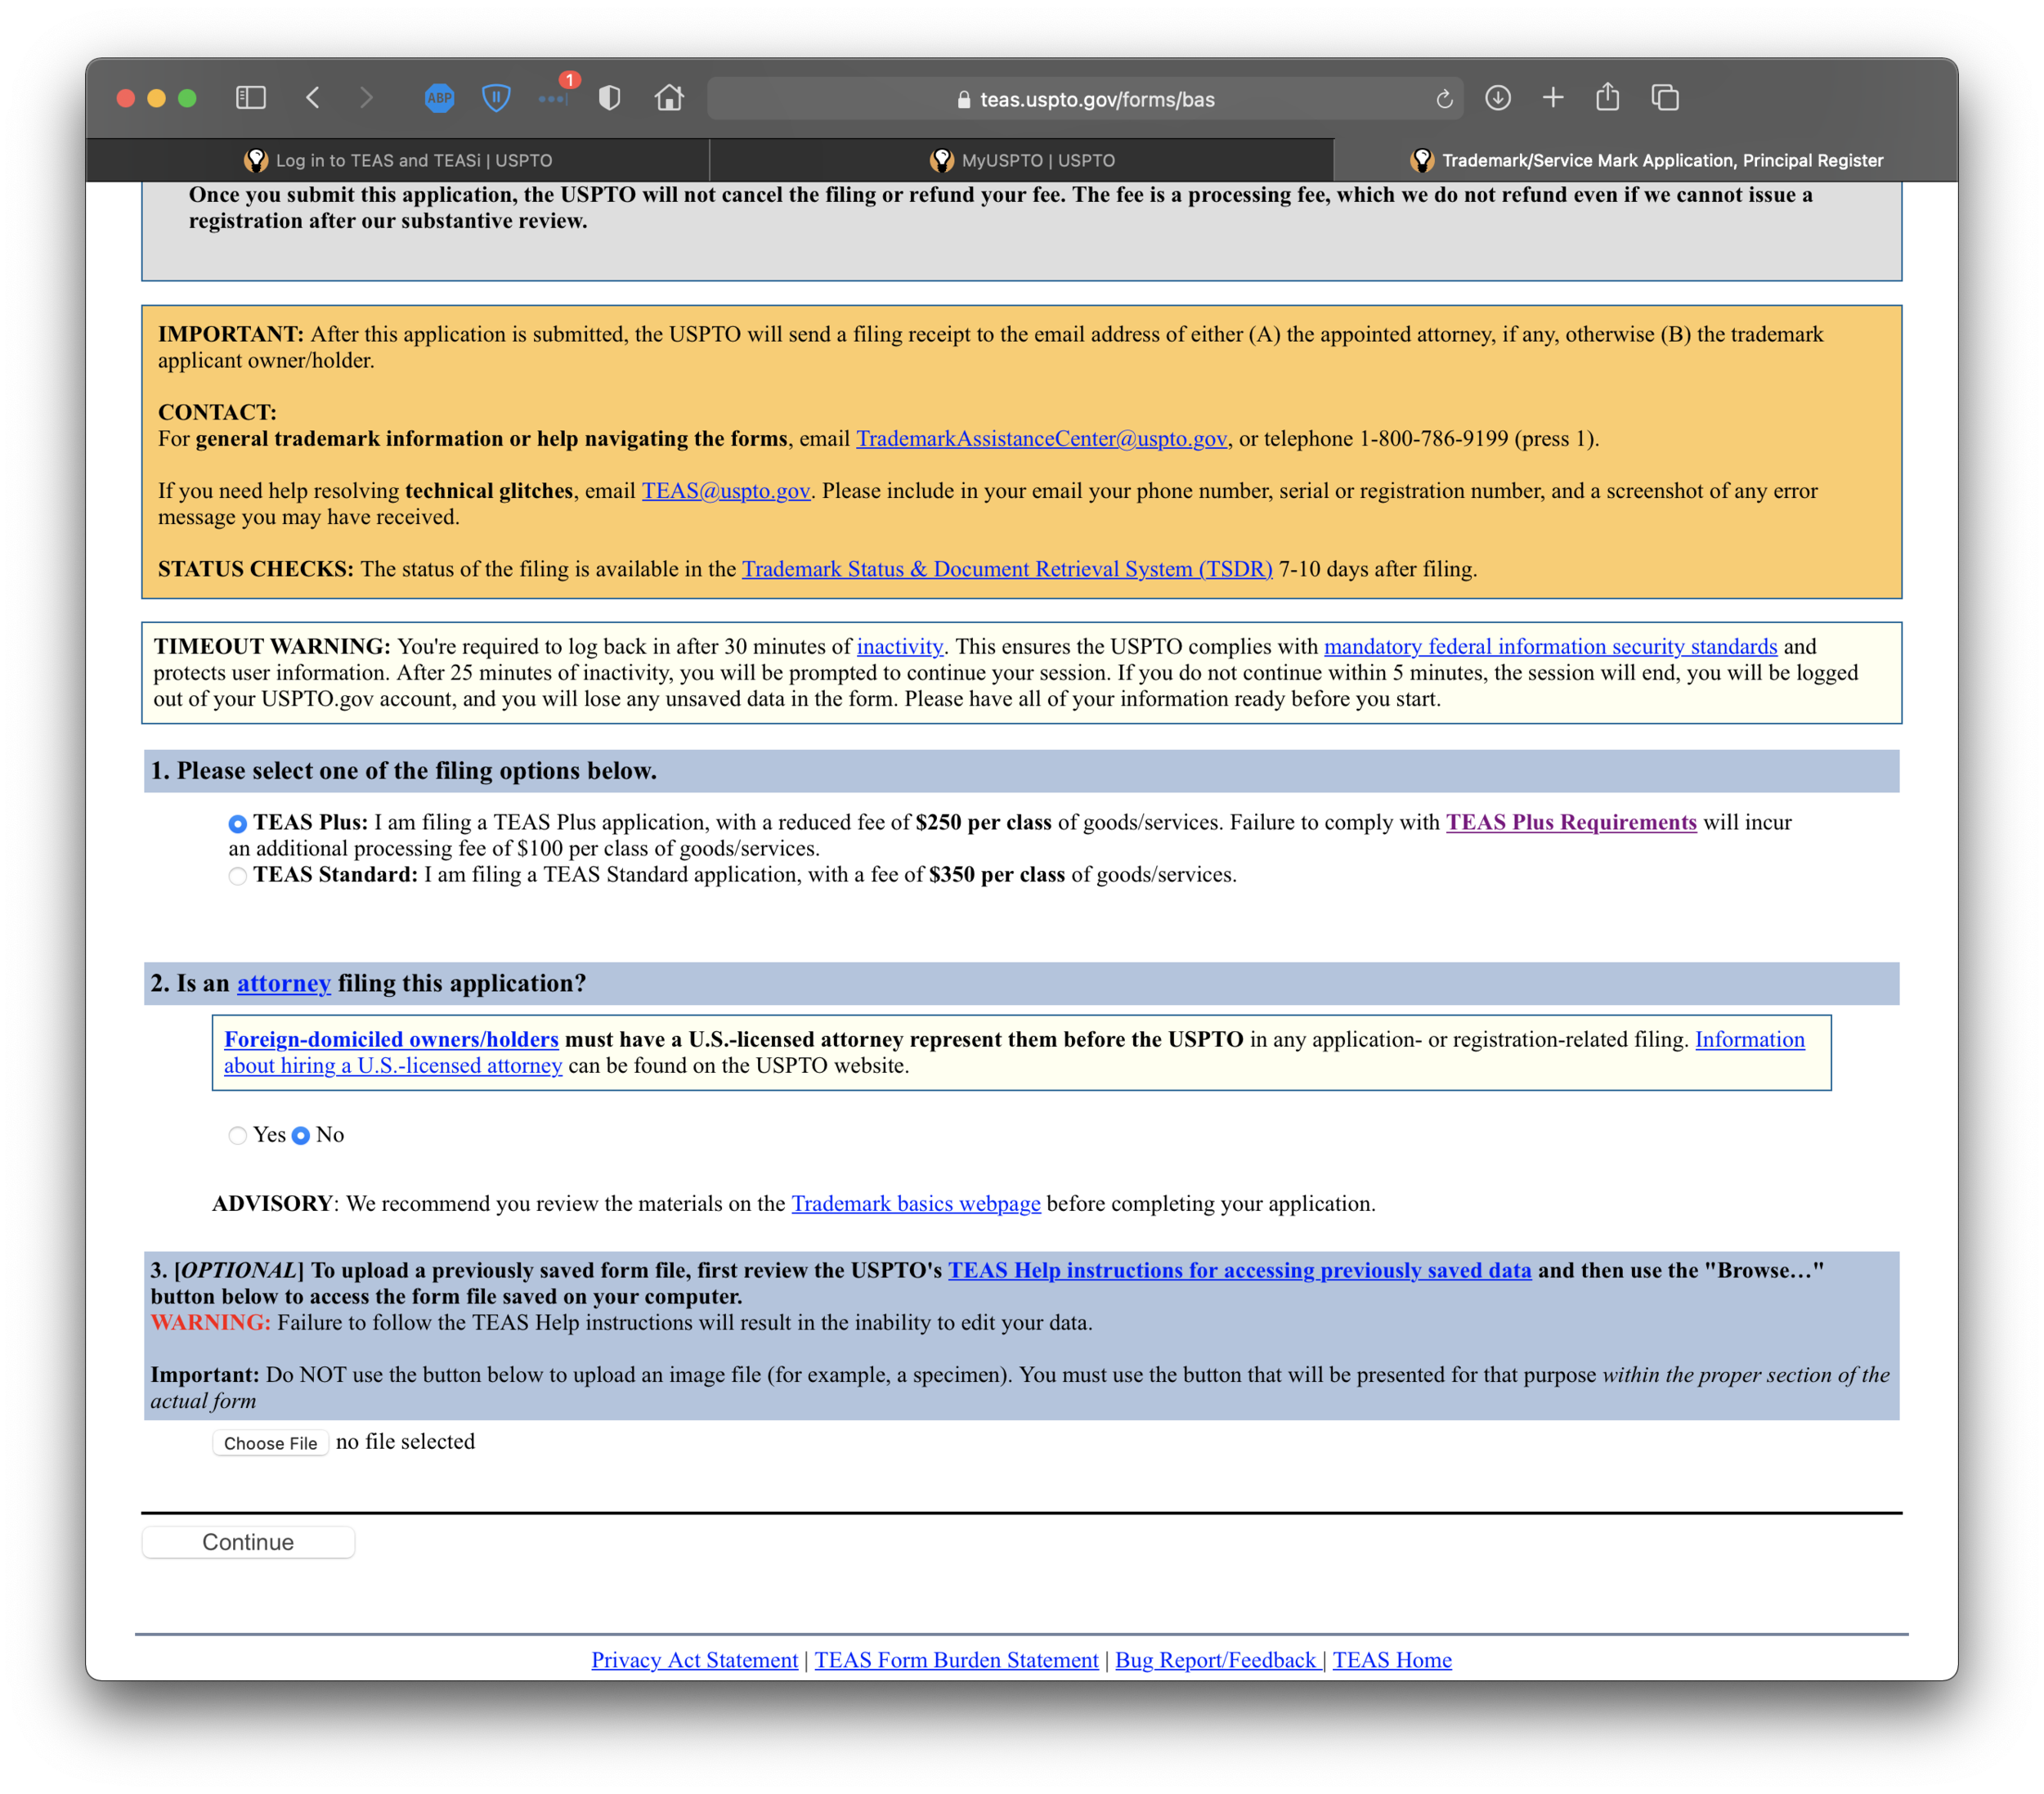2044x1794 pixels.
Task: Click the STATUS CHECKS: label
Action: 256,569
